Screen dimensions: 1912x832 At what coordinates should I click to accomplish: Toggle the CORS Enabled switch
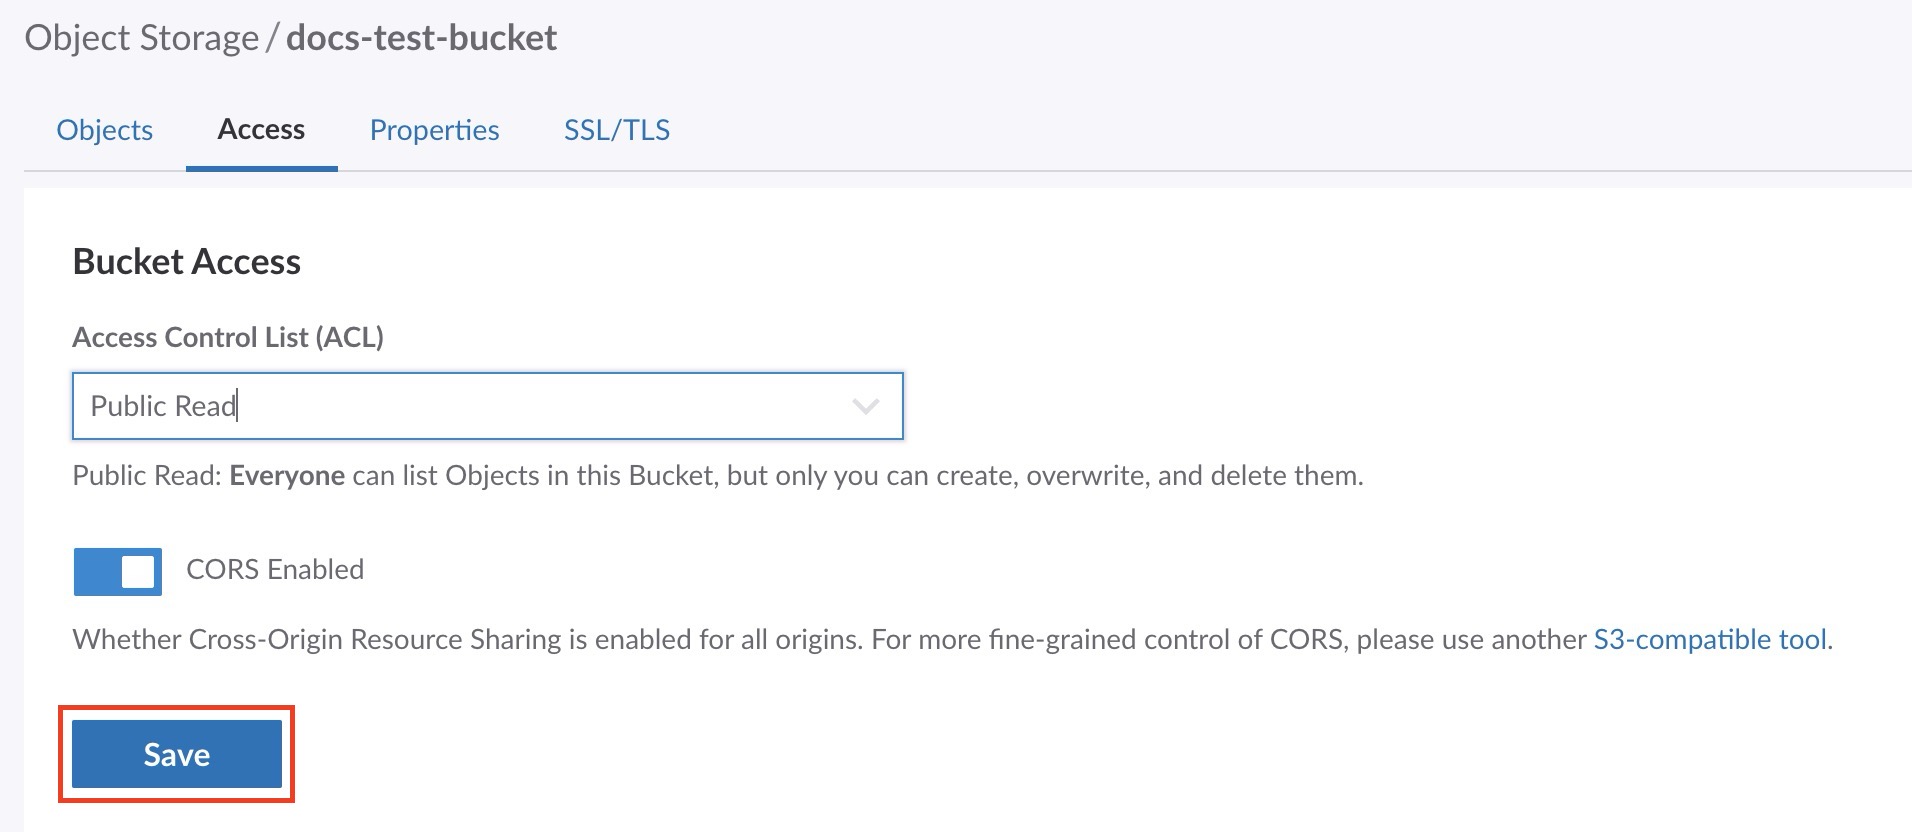[x=118, y=571]
